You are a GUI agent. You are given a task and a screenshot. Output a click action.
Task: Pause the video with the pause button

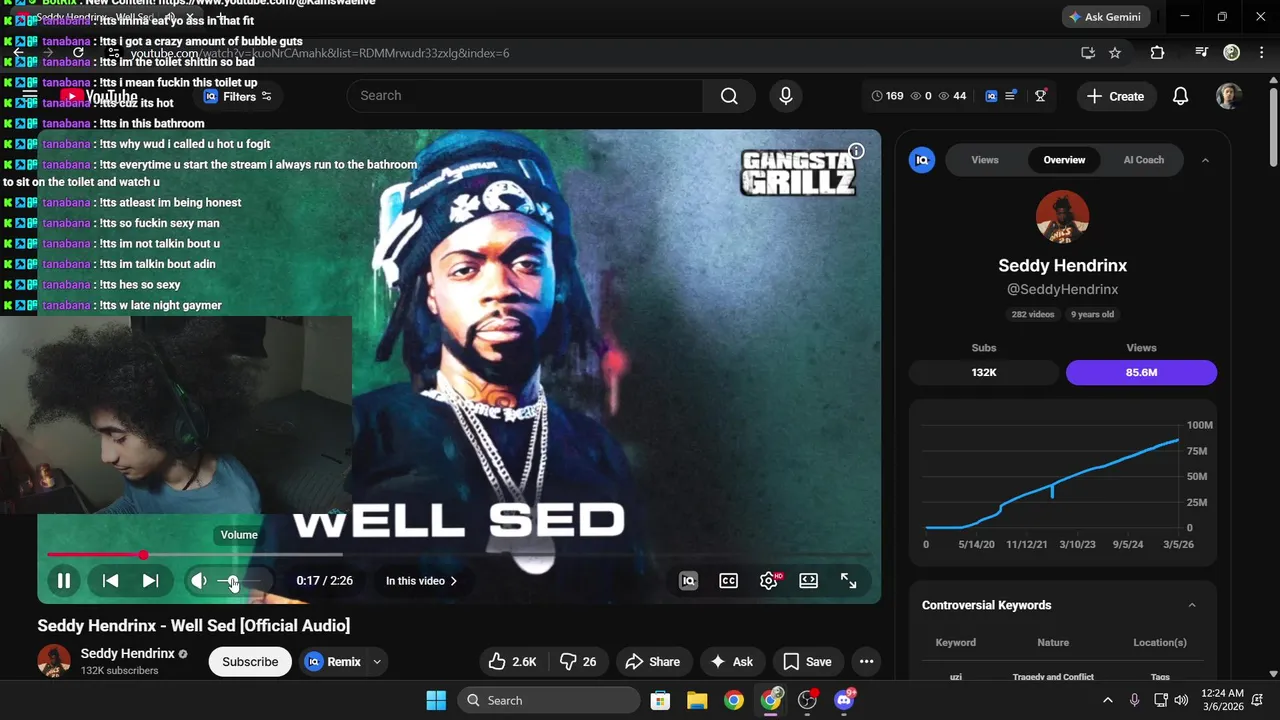[64, 581]
